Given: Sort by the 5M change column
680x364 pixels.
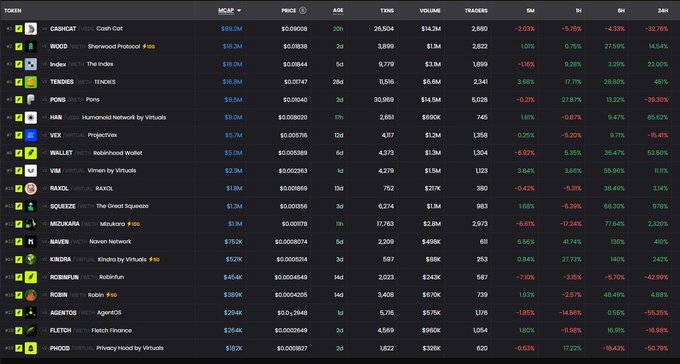Looking at the screenshot, I should [x=530, y=10].
